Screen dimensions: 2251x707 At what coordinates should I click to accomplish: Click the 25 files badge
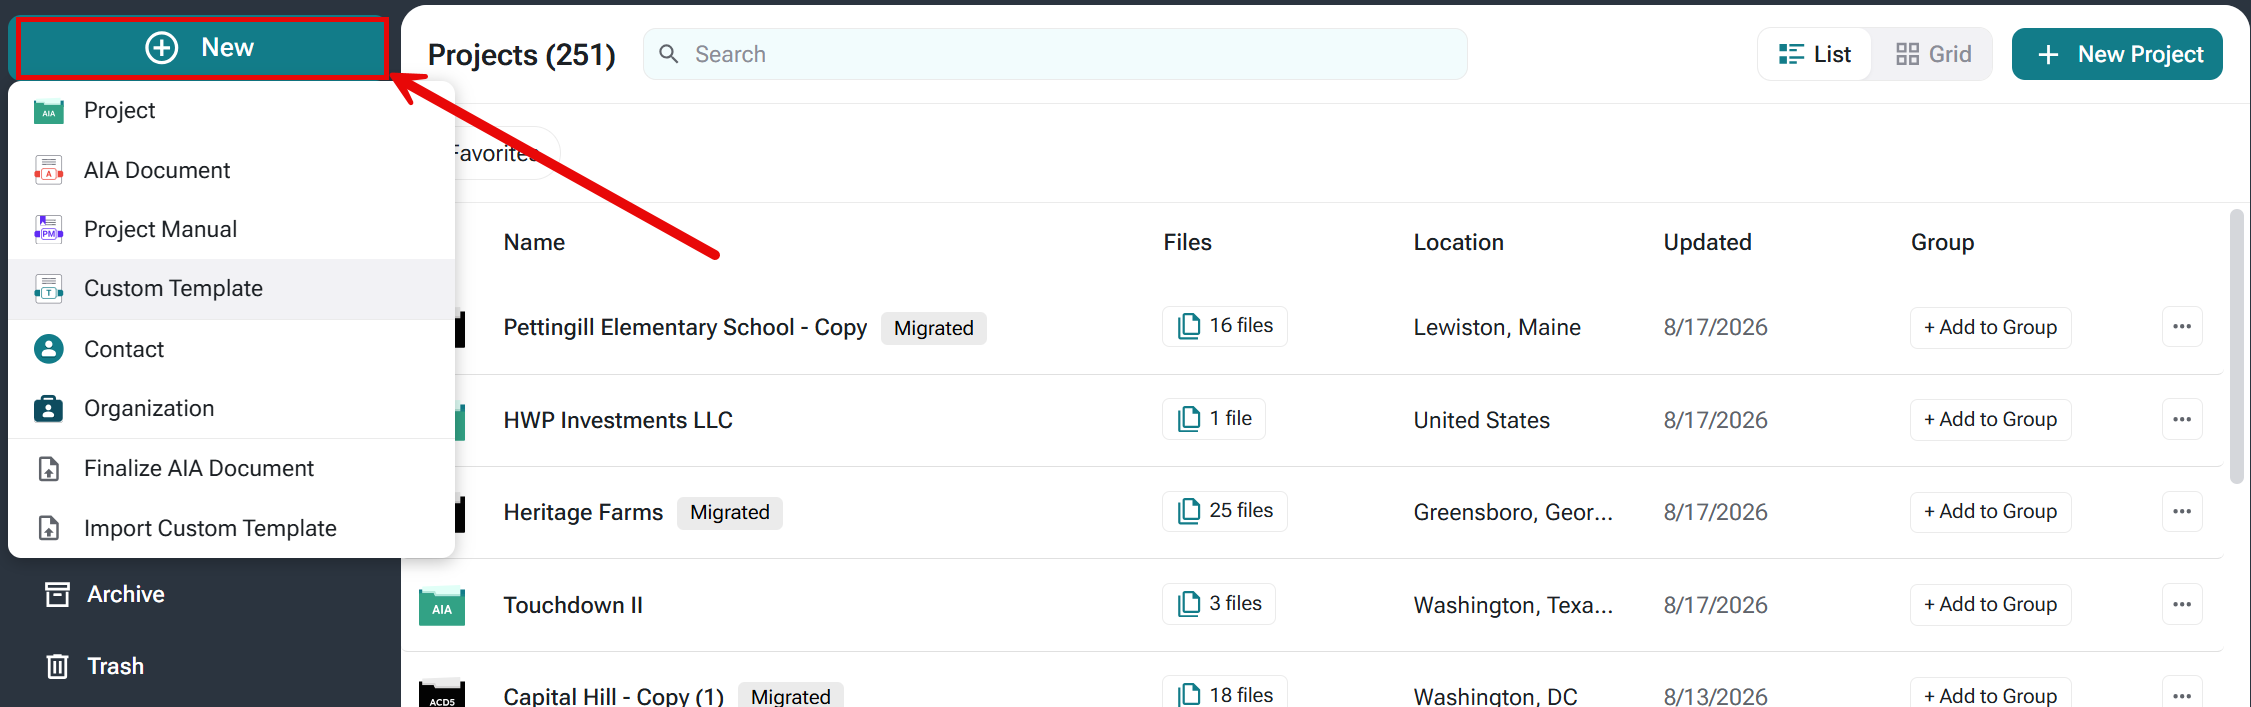[x=1225, y=510]
